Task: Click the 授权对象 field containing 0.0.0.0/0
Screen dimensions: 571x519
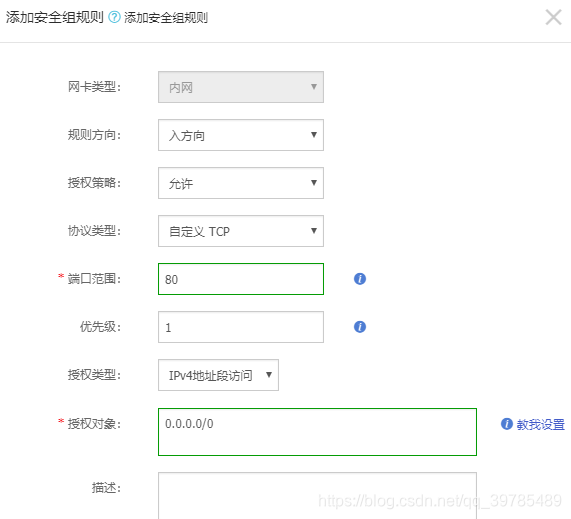Action: [x=317, y=432]
